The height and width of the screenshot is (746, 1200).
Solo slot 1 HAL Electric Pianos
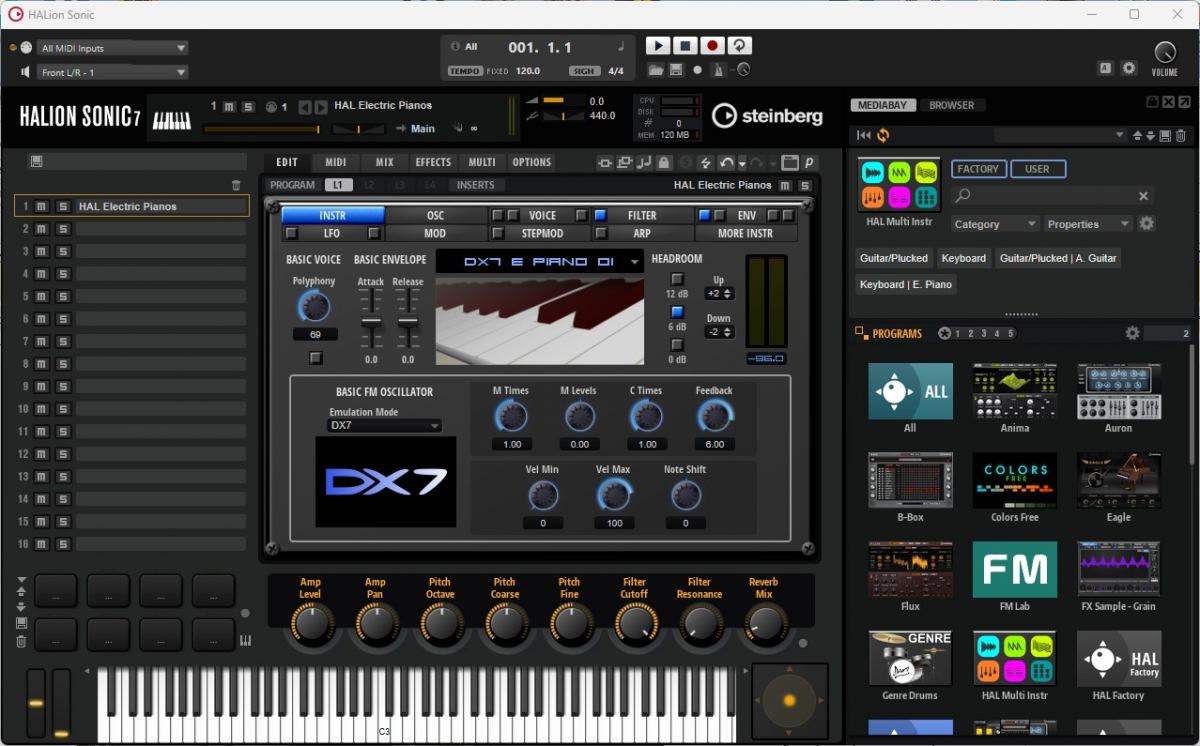[62, 206]
